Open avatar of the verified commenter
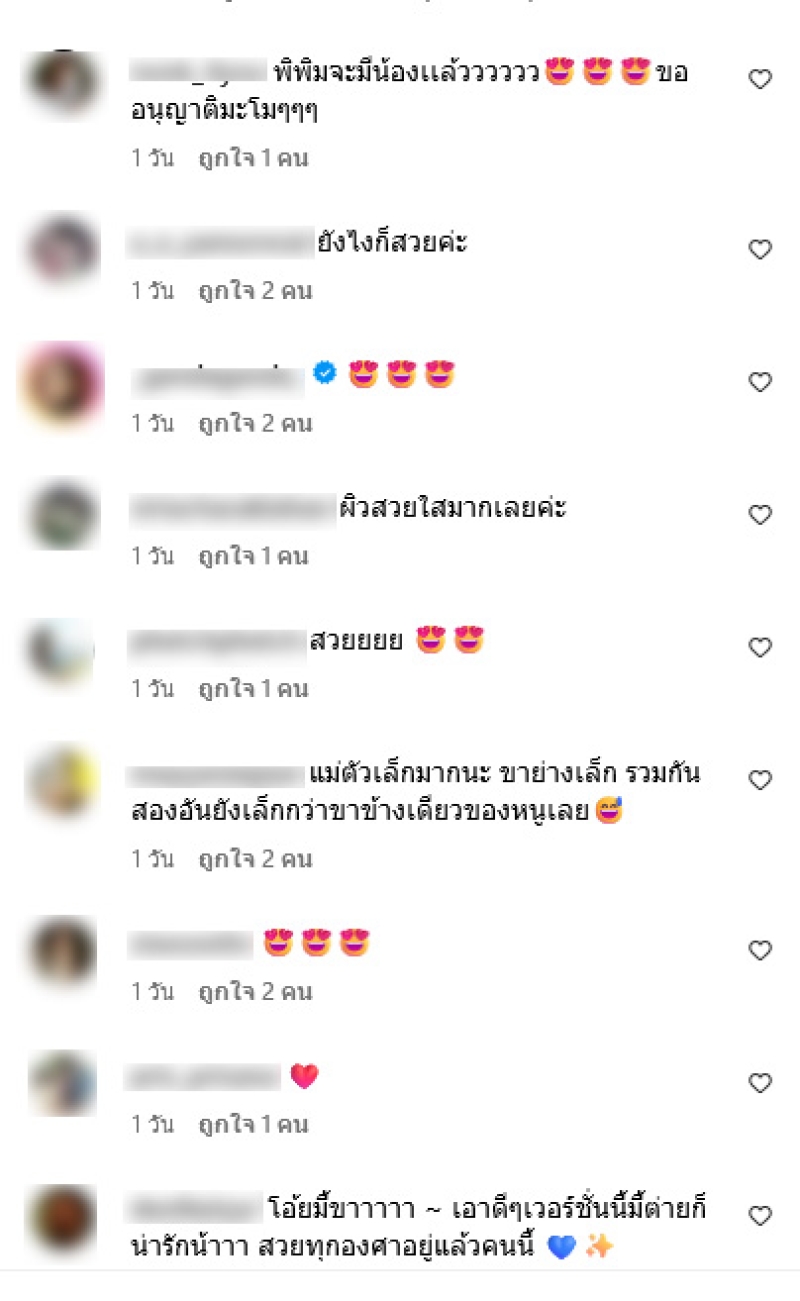Viewport: 800px width, 1301px height. coord(62,385)
